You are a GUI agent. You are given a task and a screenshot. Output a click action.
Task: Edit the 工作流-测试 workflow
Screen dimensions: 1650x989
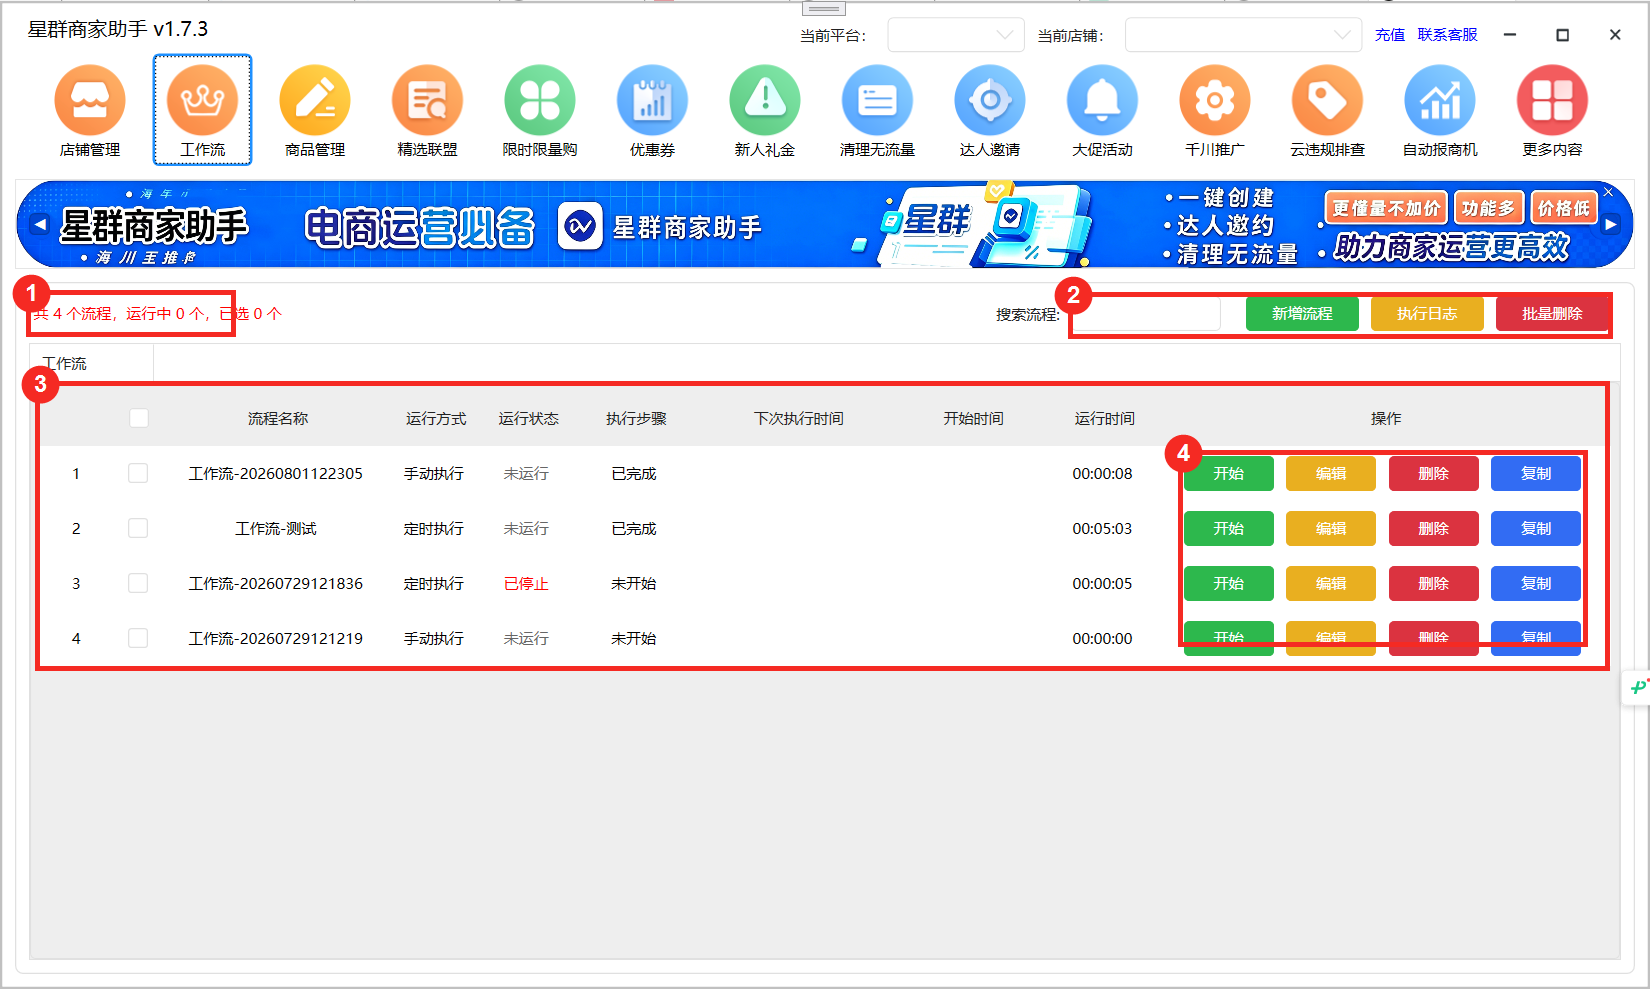[1331, 528]
